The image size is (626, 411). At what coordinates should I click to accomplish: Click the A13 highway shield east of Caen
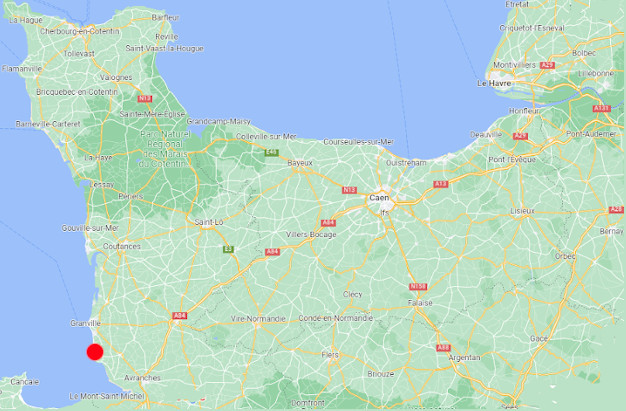point(441,184)
